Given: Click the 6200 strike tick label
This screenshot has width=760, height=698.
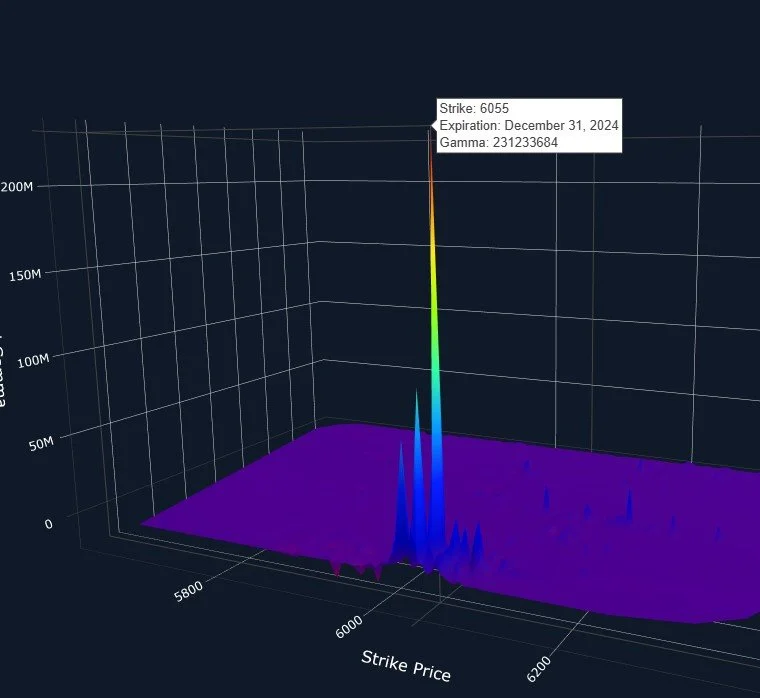Looking at the screenshot, I should point(538,669).
